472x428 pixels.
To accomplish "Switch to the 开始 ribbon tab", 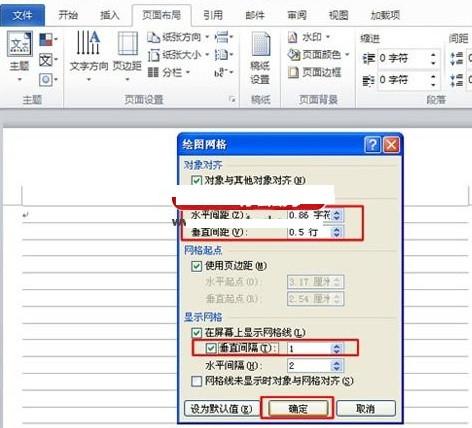I will (x=68, y=15).
